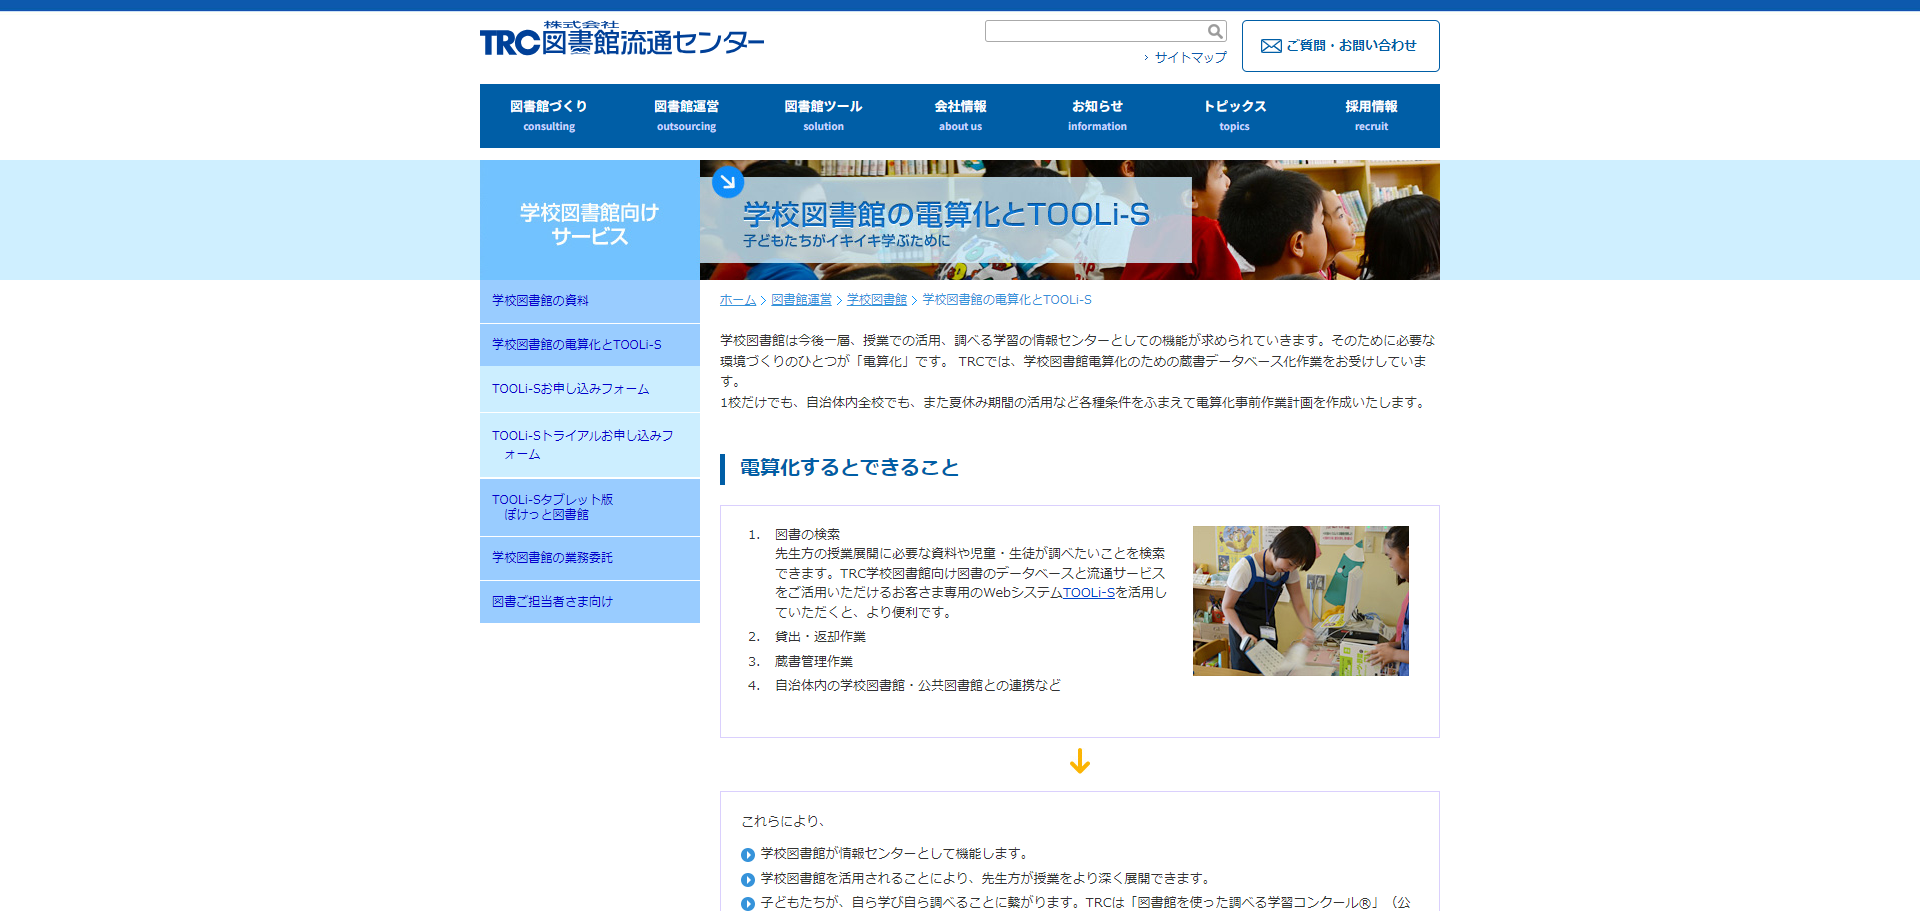Viewport: 1920px width, 911px height.
Task: Click the inline TOOLi-S hyperlink in list
Action: (1088, 593)
